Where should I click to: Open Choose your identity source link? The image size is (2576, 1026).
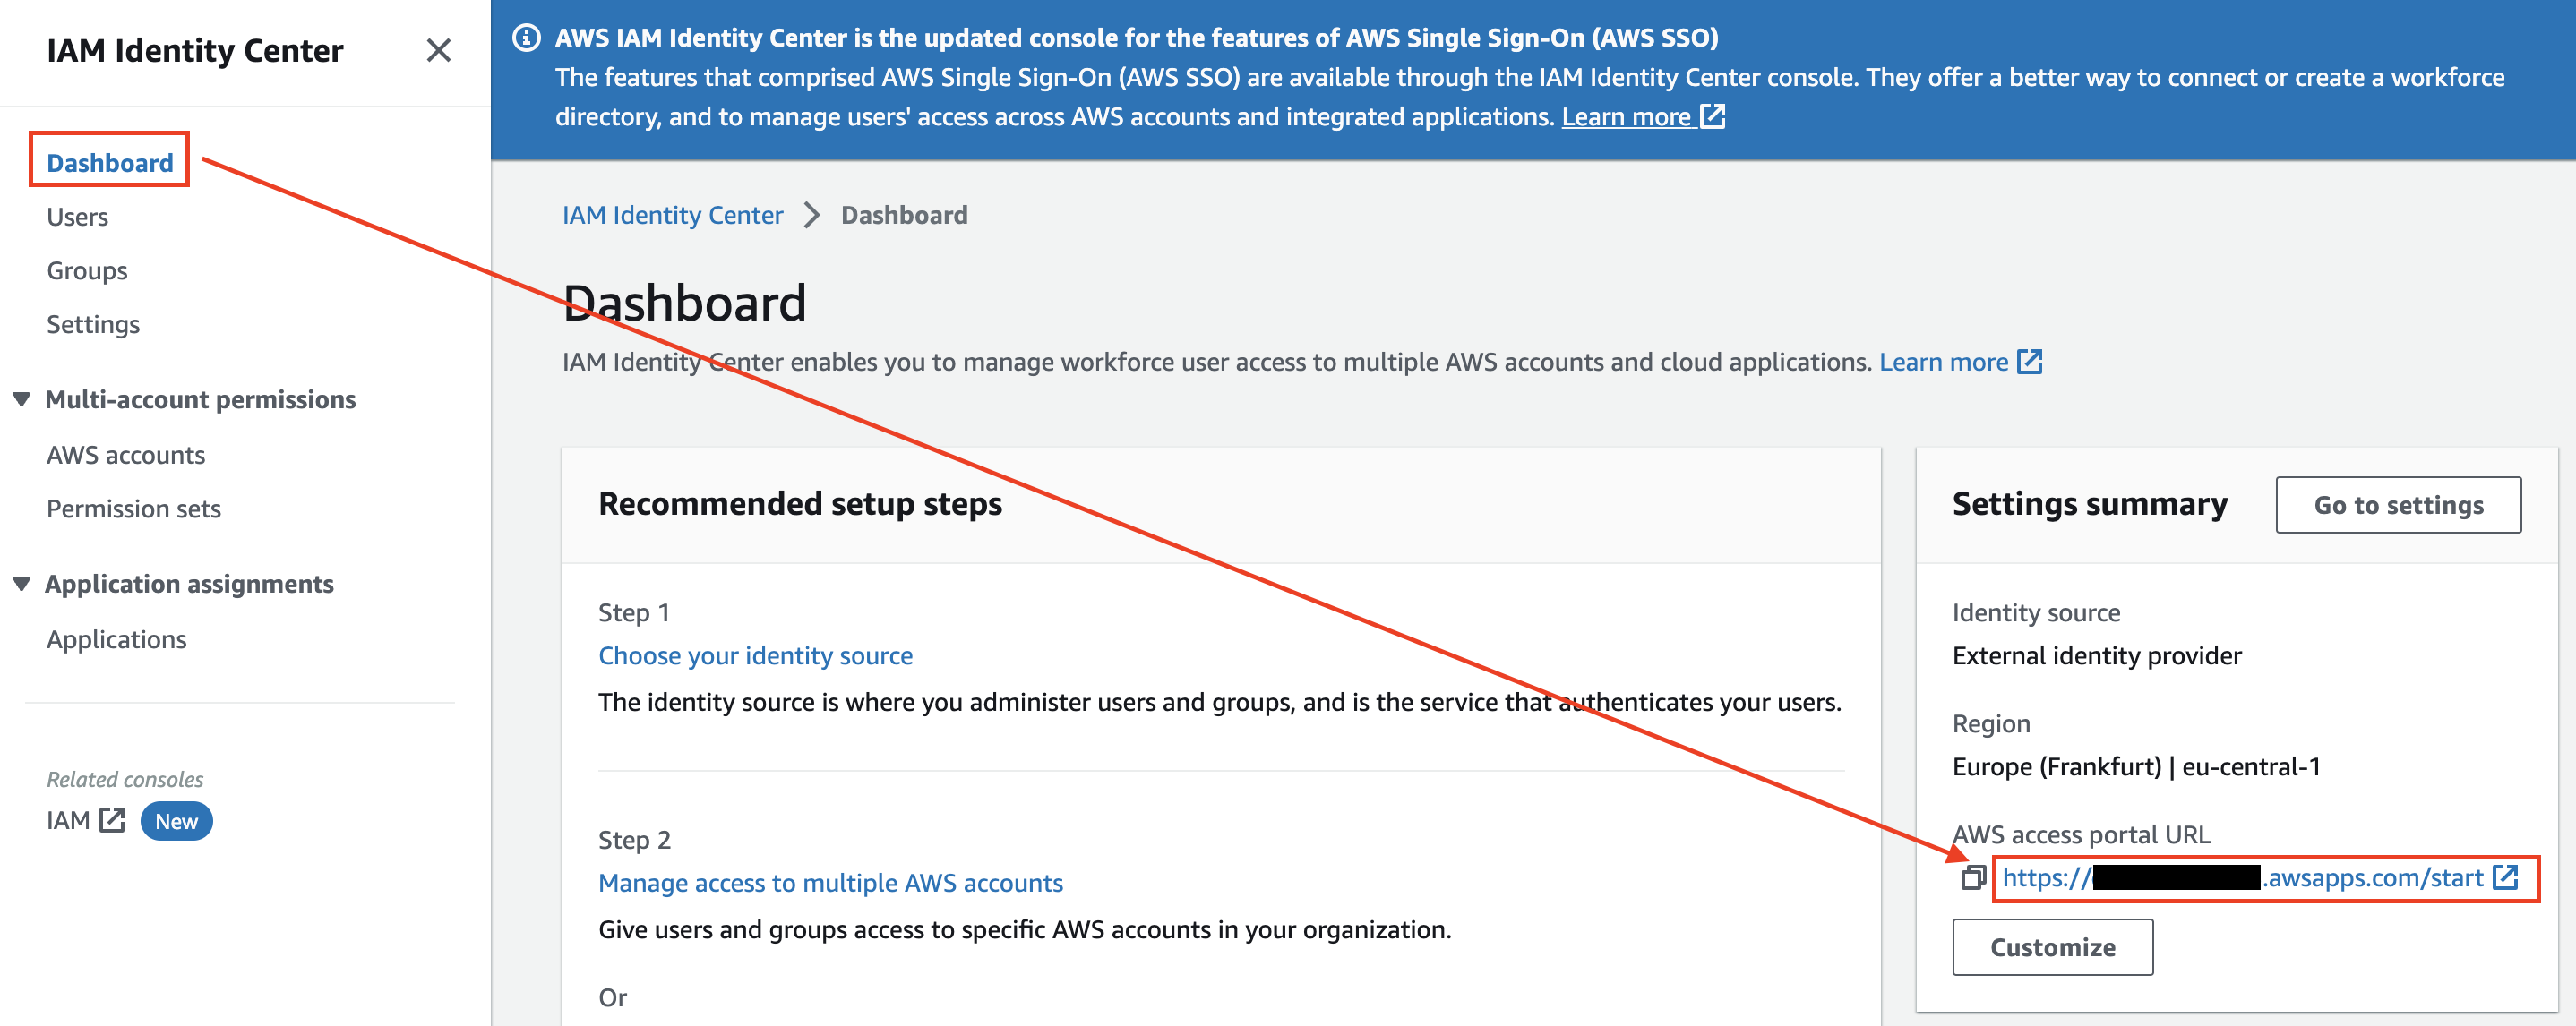click(755, 656)
